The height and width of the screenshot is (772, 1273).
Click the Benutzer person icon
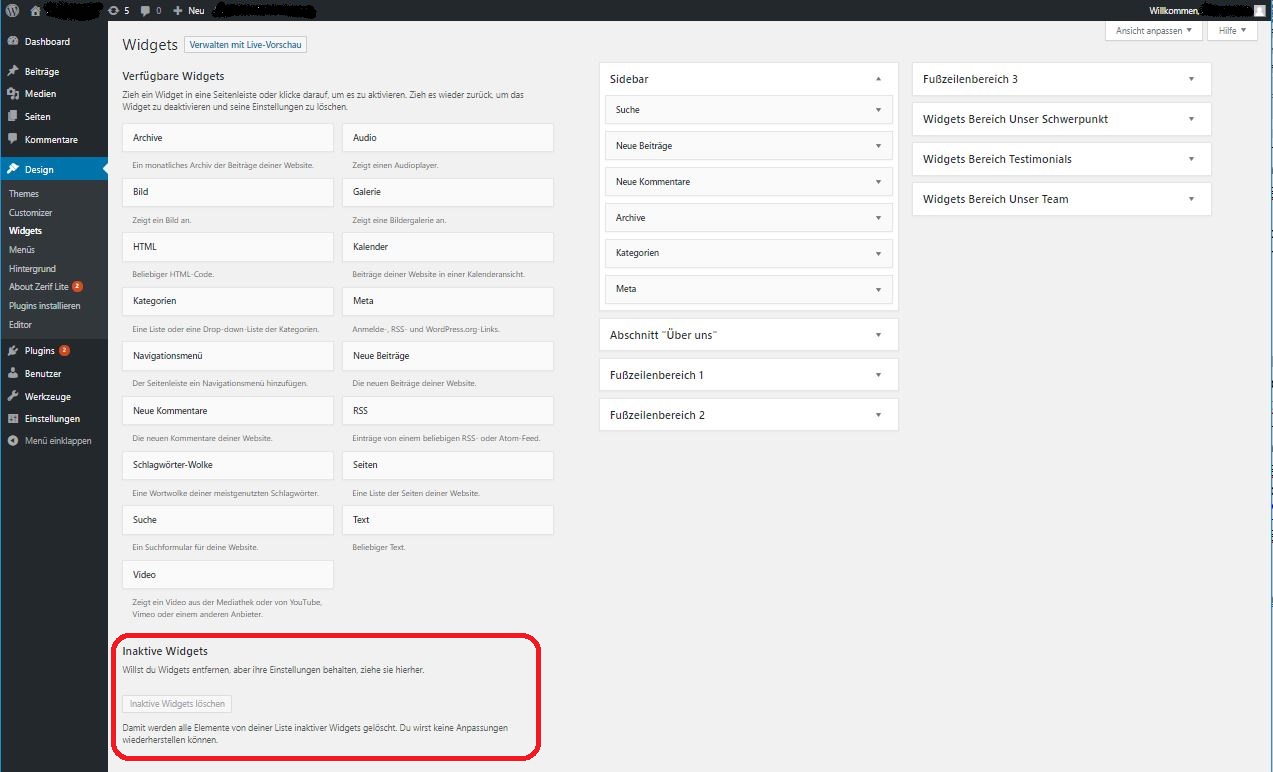click(13, 374)
